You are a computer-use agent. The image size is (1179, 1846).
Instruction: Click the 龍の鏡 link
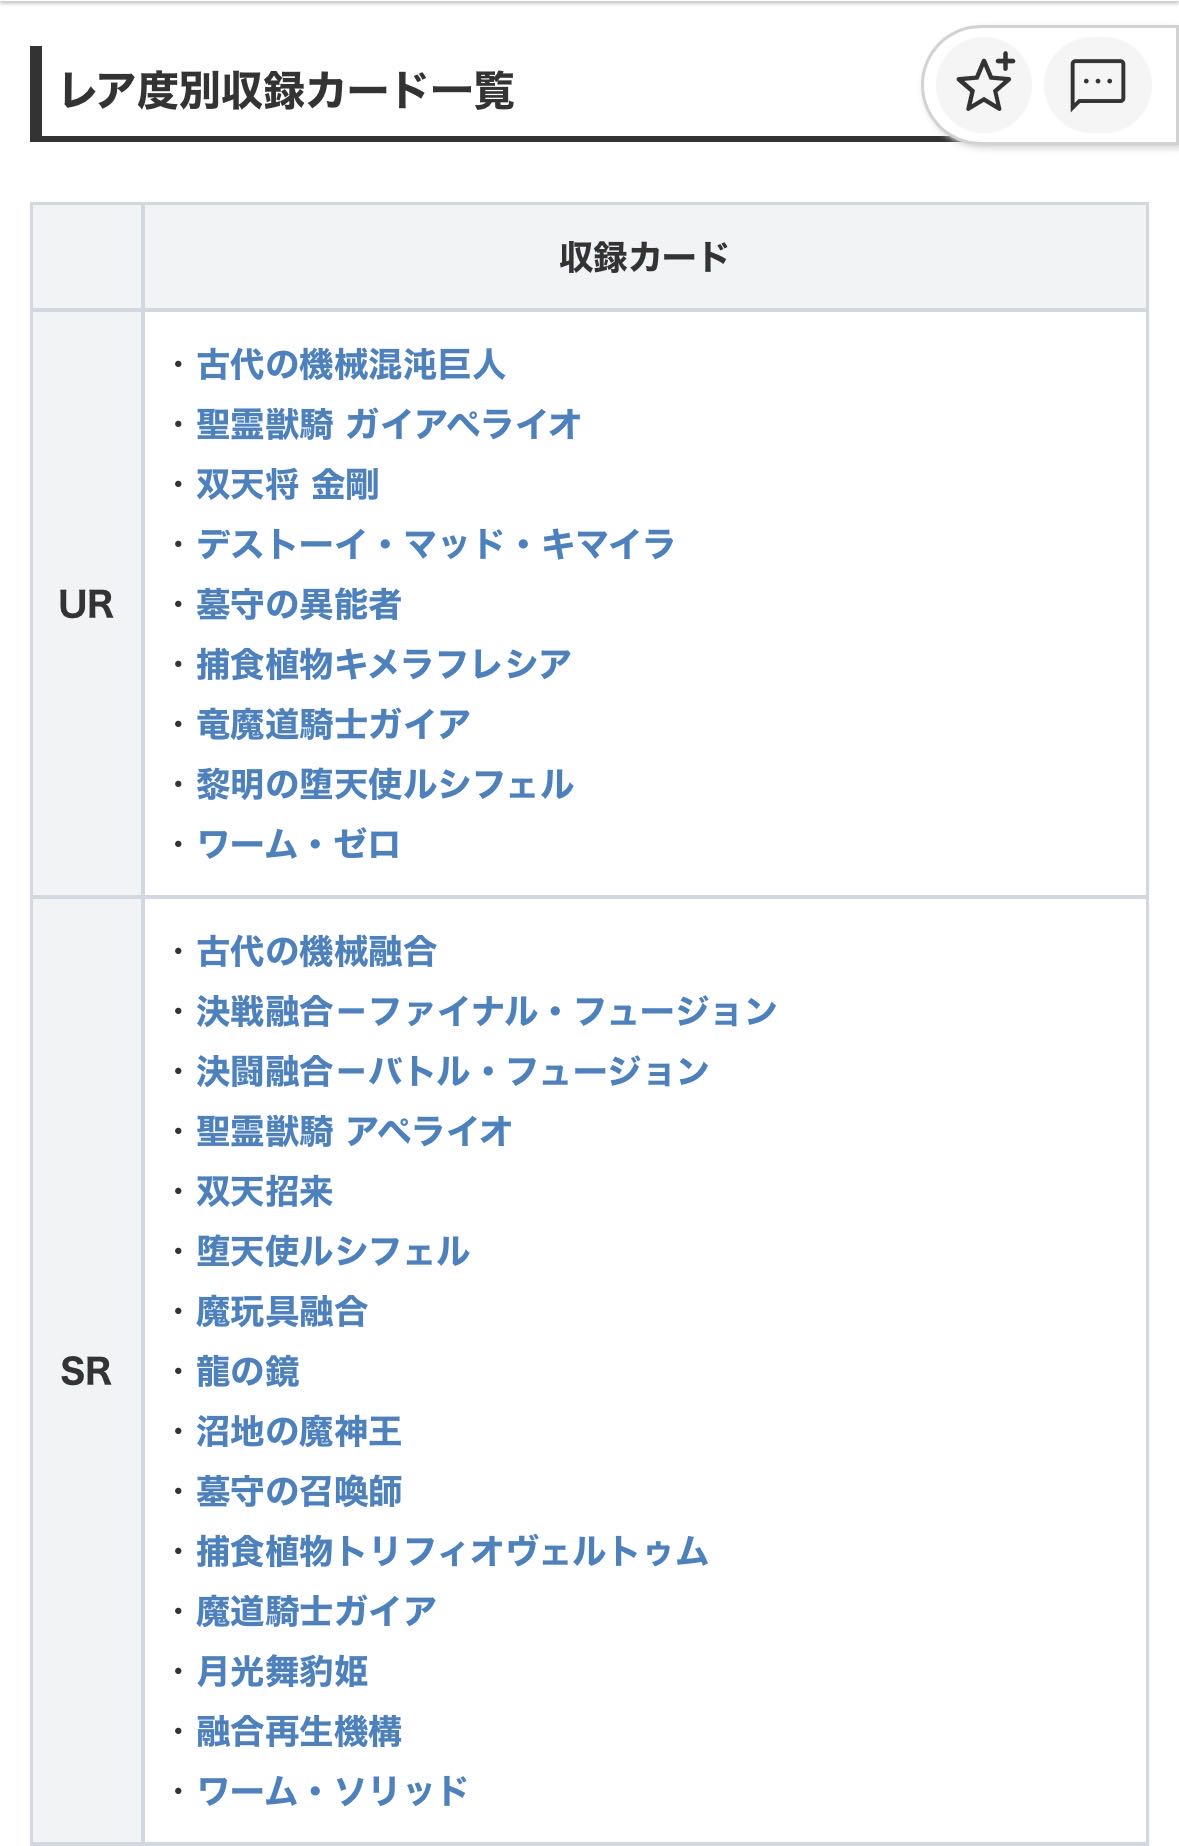click(x=248, y=1371)
